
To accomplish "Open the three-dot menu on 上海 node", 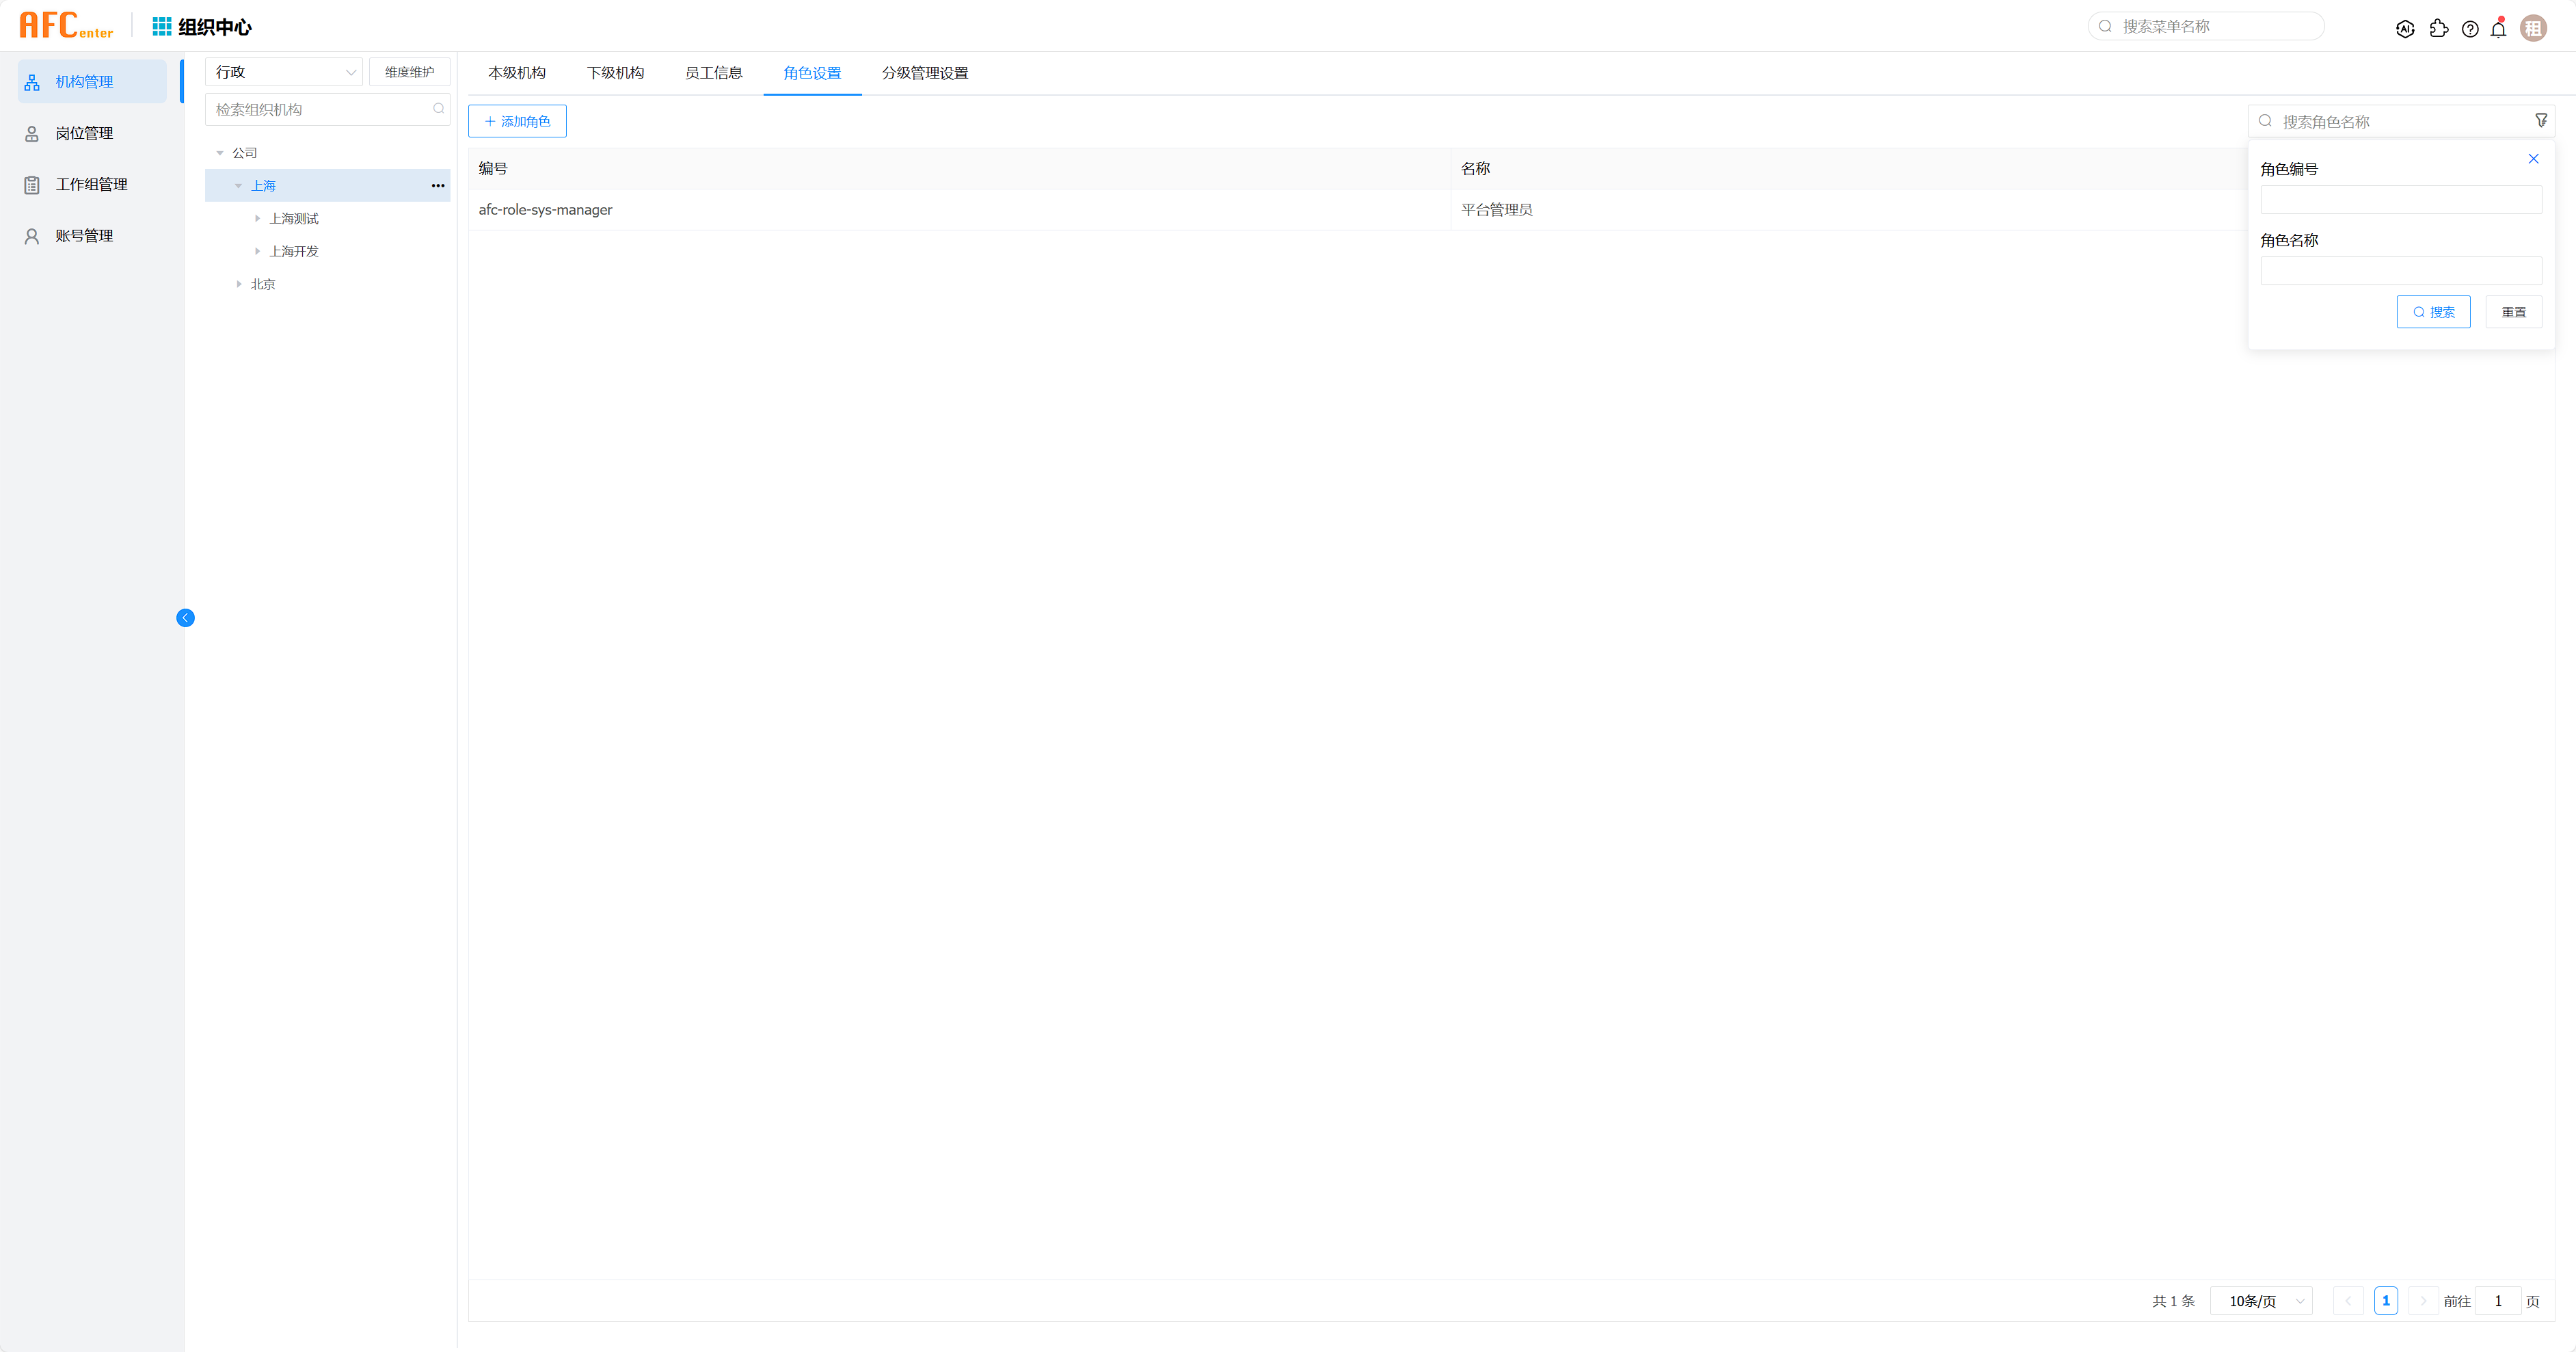I will coord(438,186).
